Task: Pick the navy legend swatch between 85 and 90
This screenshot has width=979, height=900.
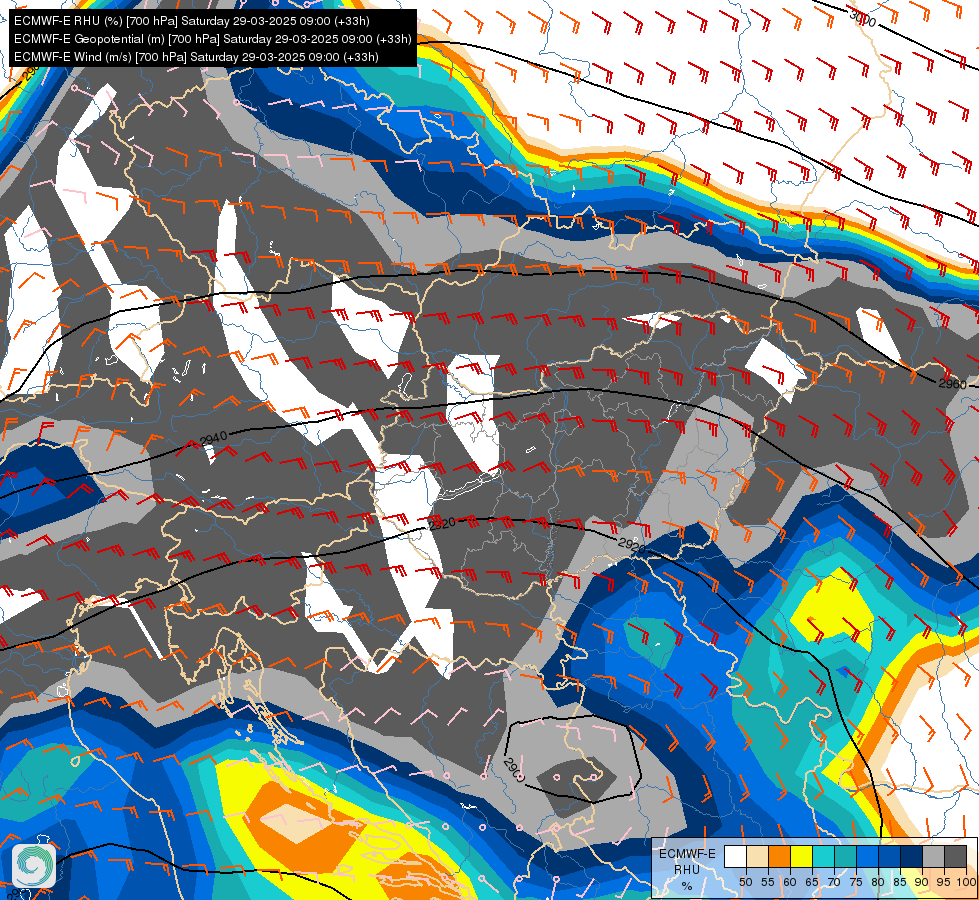Action: 912,856
